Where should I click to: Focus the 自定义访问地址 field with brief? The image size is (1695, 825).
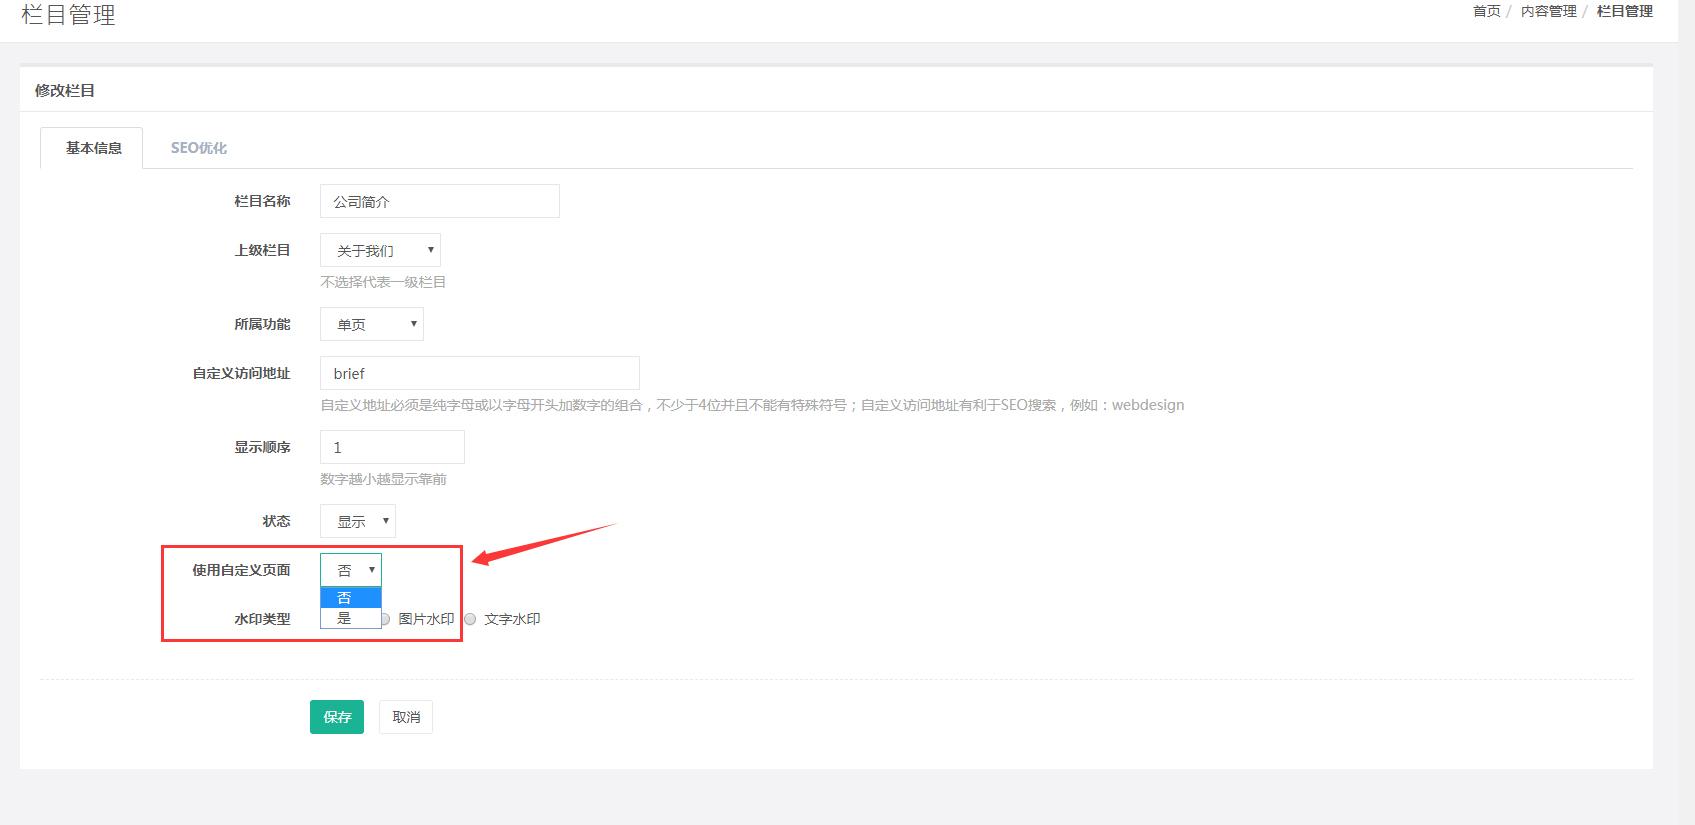click(479, 373)
